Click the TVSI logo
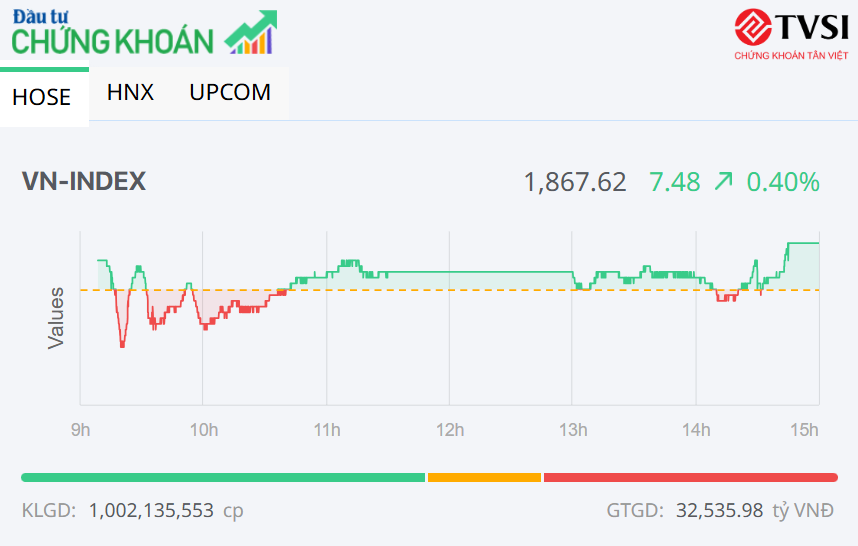Image resolution: width=858 pixels, height=546 pixels. click(790, 35)
